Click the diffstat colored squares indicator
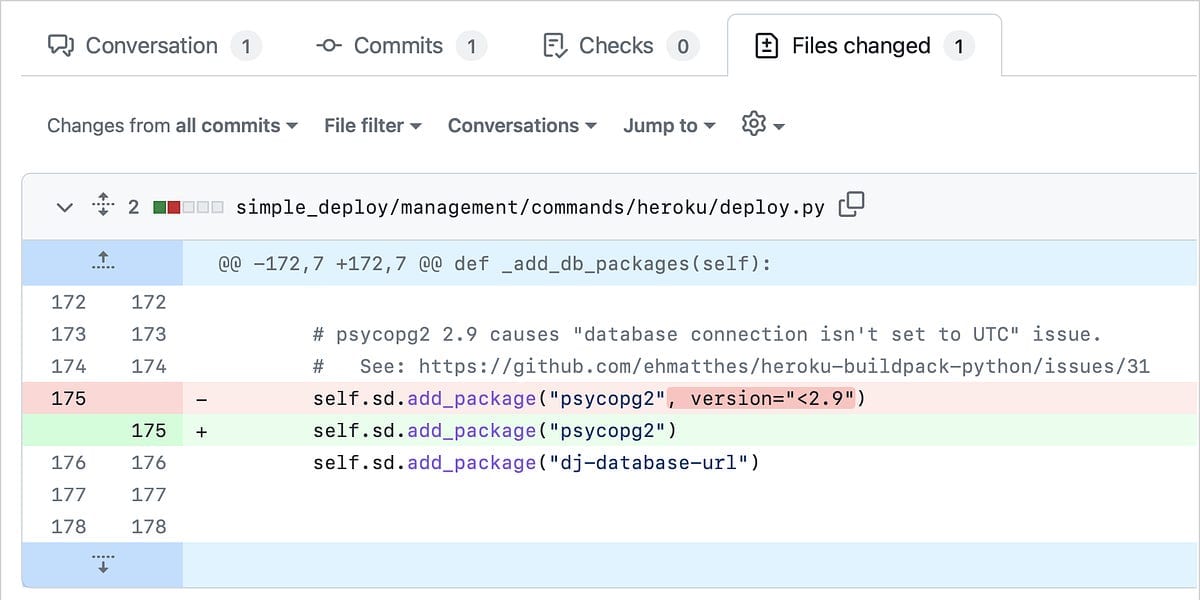 pyautogui.click(x=187, y=208)
